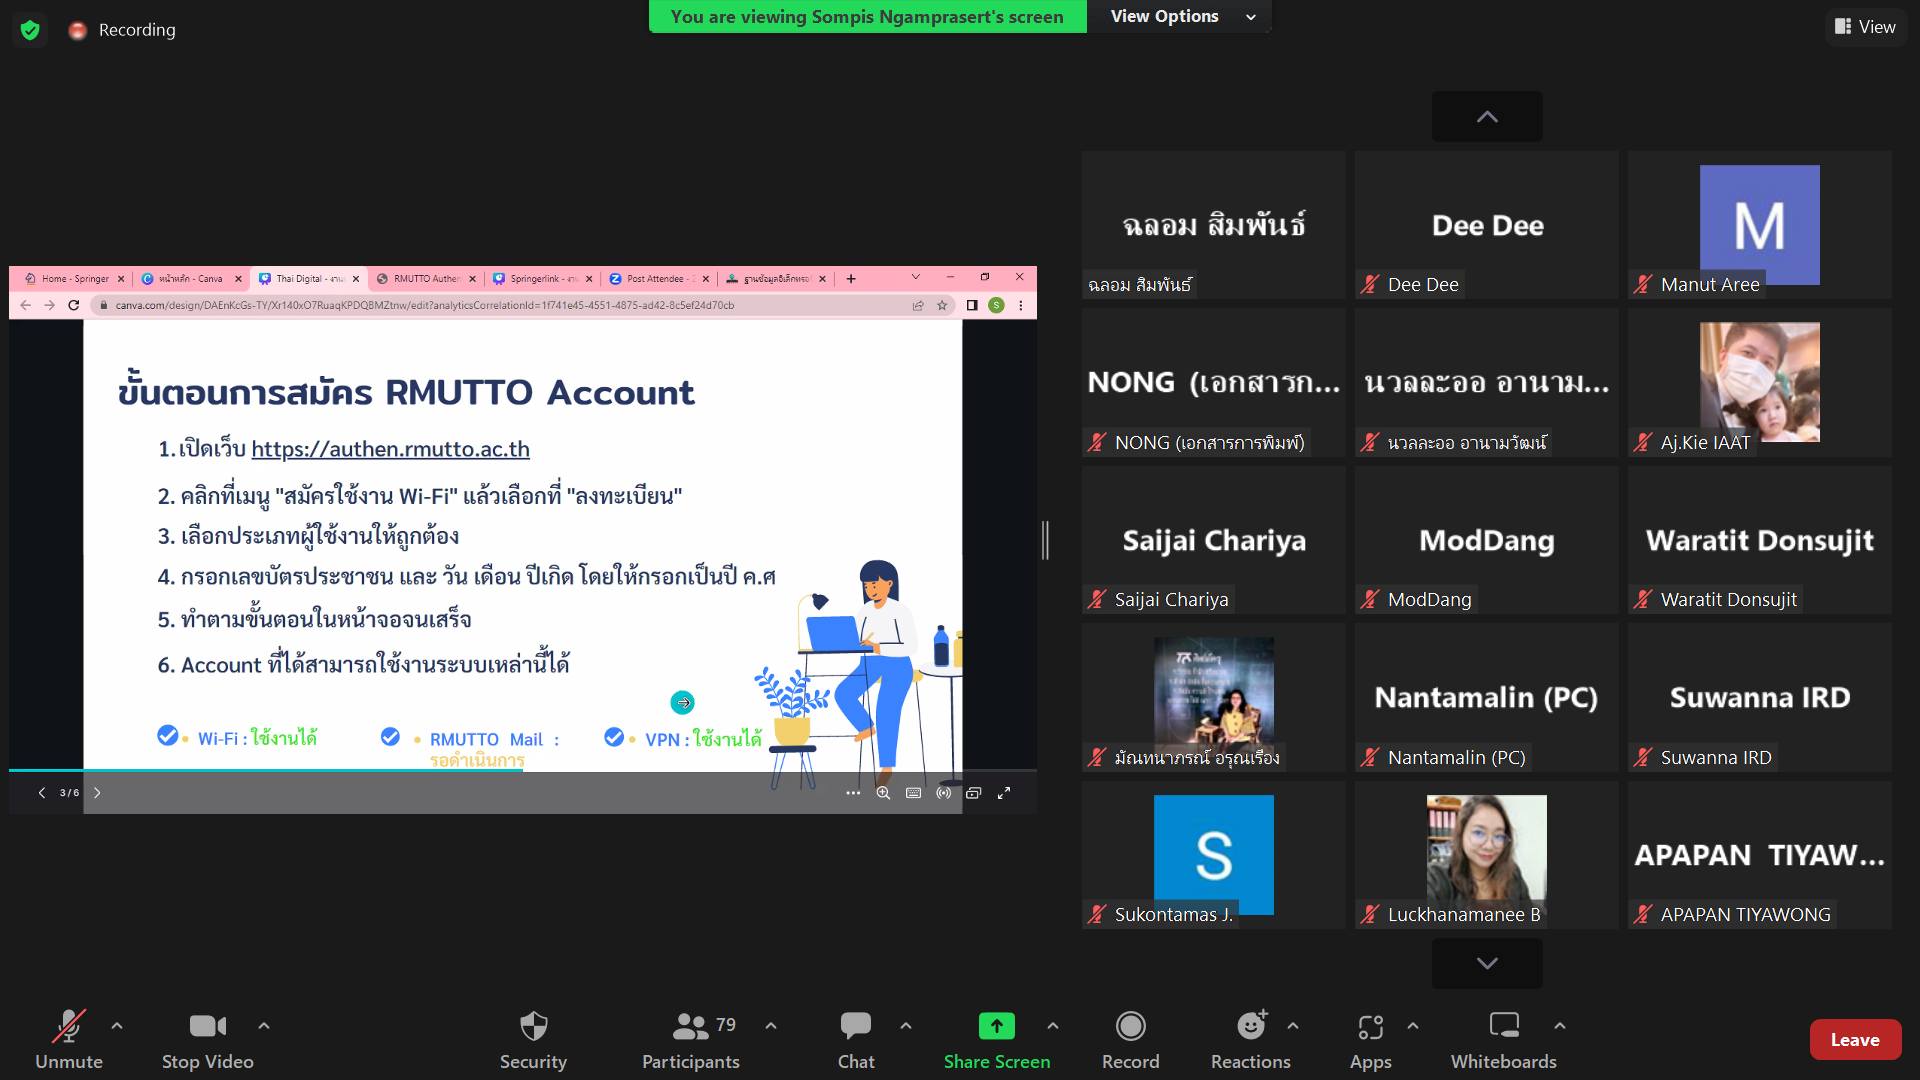1920x1080 pixels.
Task: Open the Chat panel
Action: tap(856, 1040)
